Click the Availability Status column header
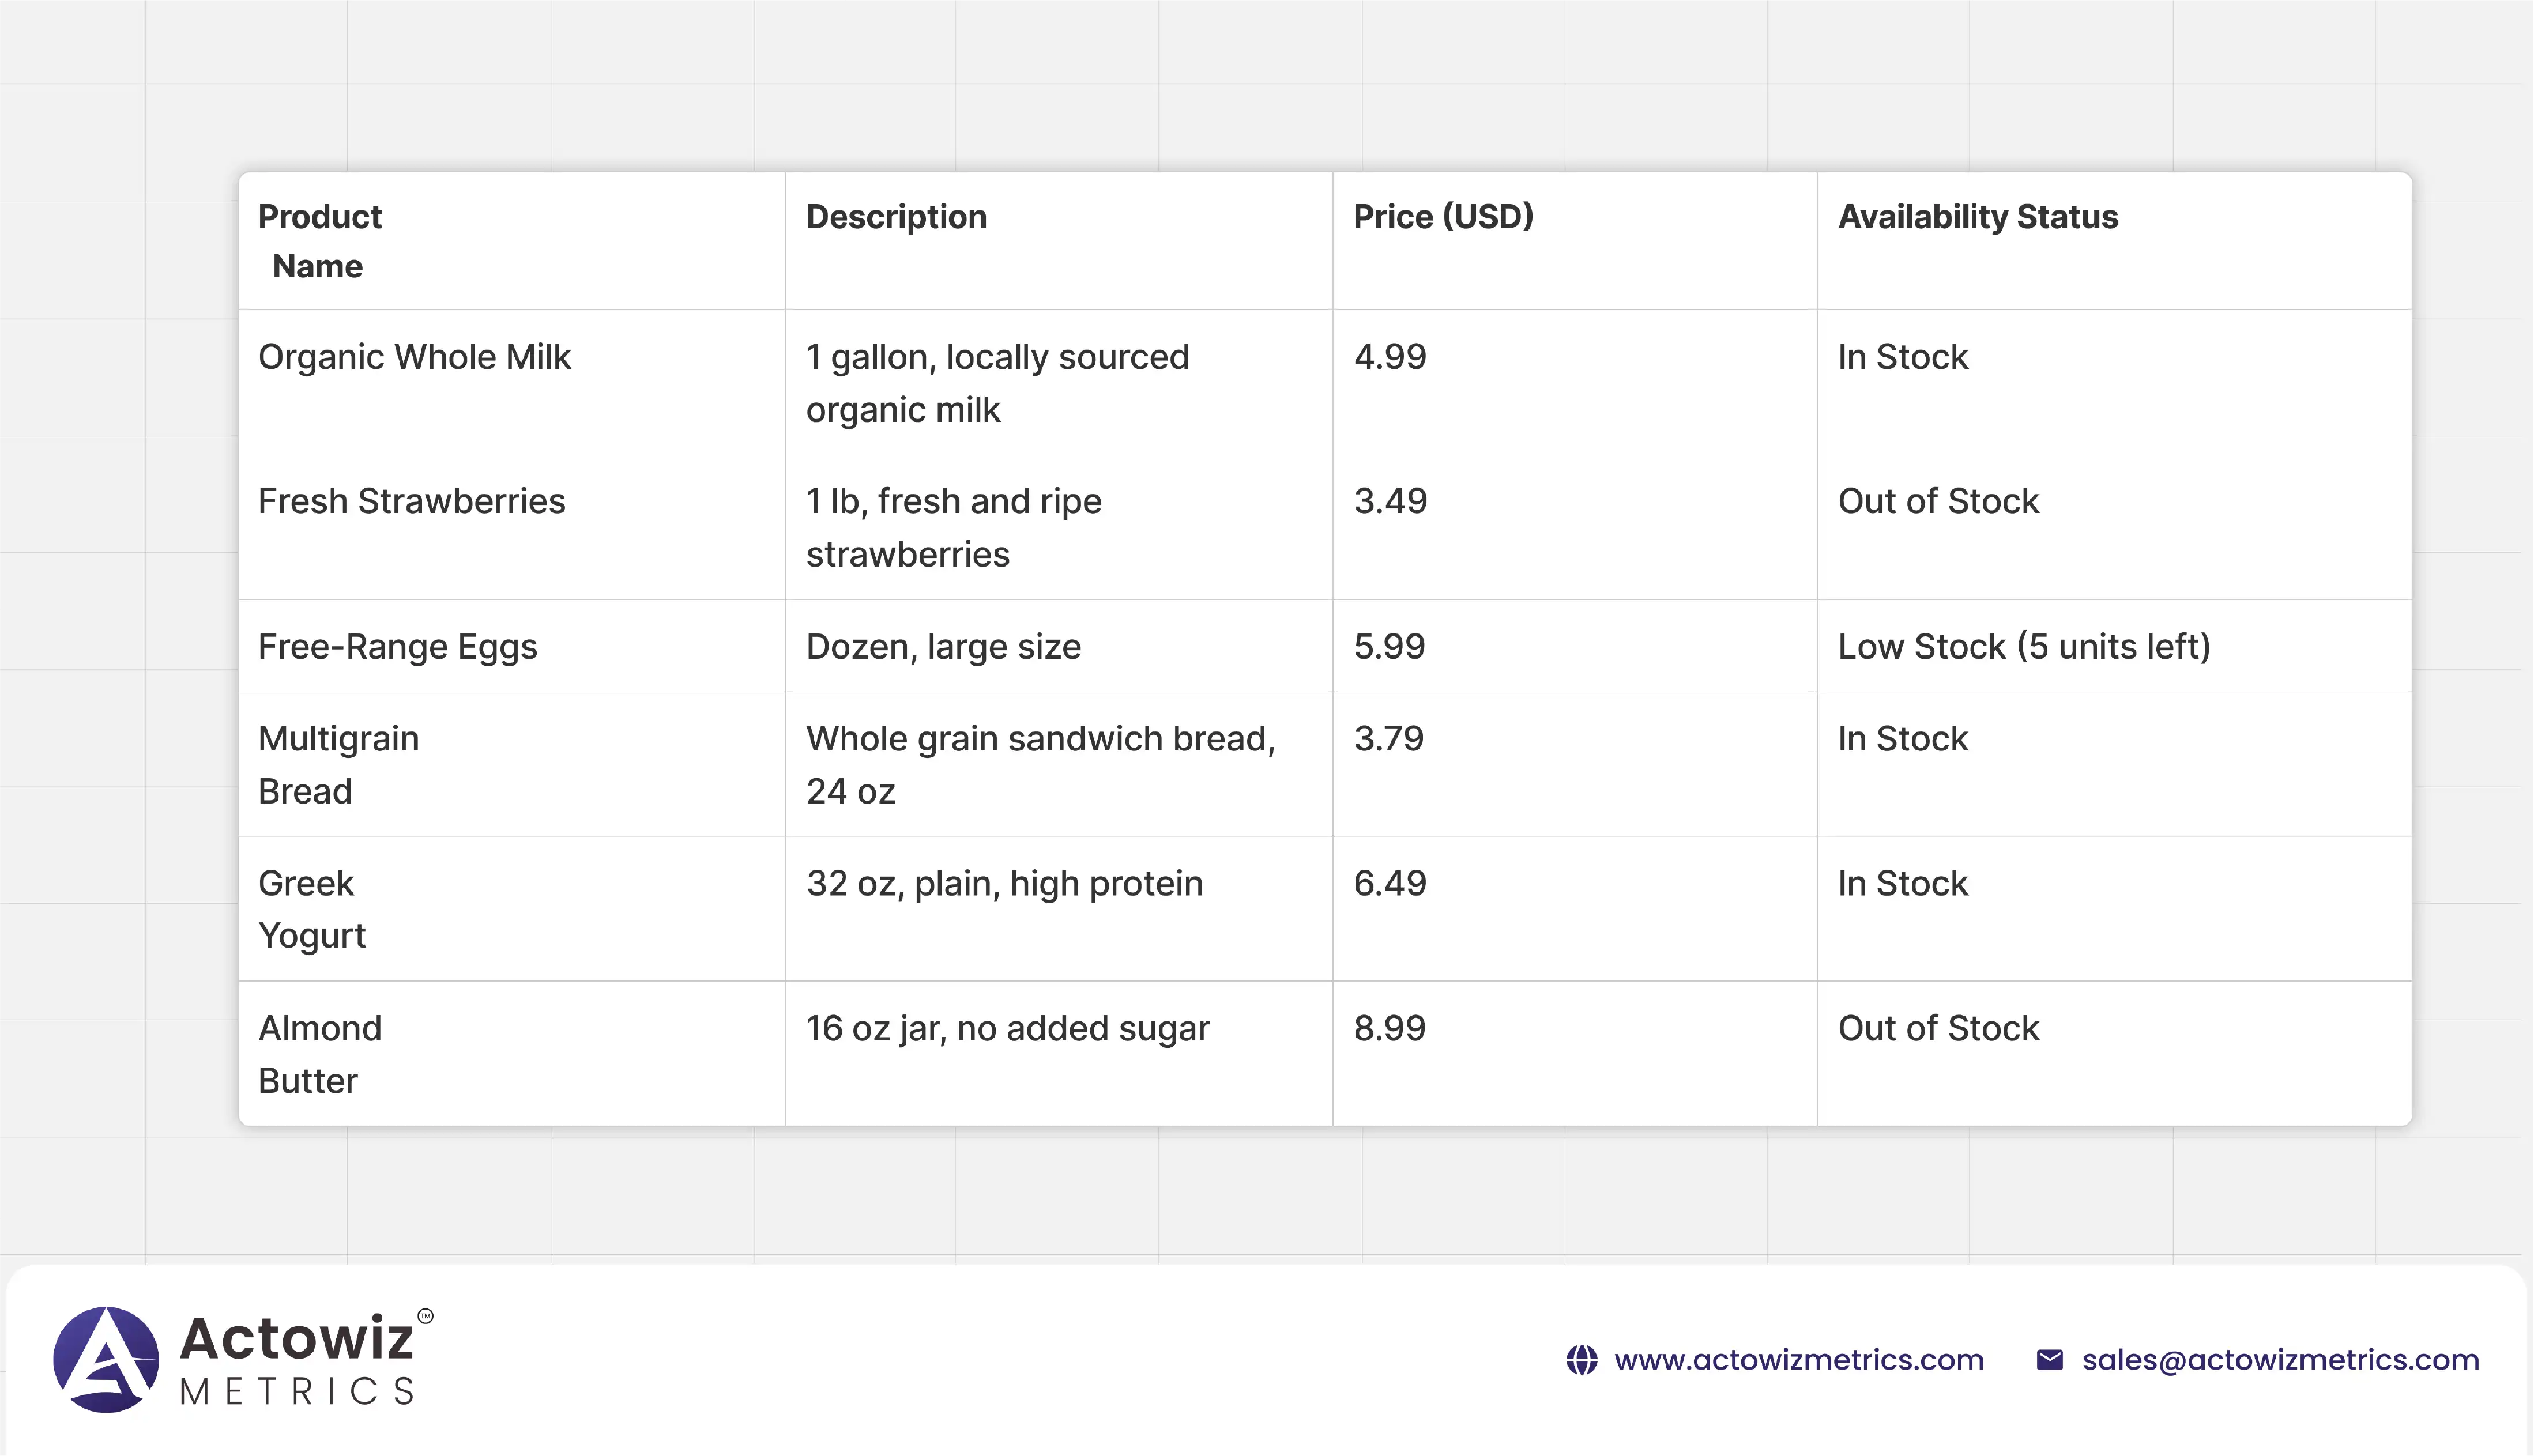The height and width of the screenshot is (1456, 2534). pos(1977,217)
